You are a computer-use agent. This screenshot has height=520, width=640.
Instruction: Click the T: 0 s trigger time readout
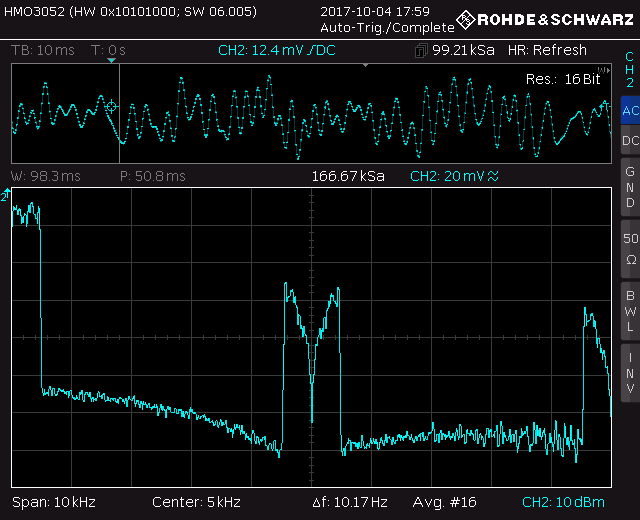(x=108, y=50)
